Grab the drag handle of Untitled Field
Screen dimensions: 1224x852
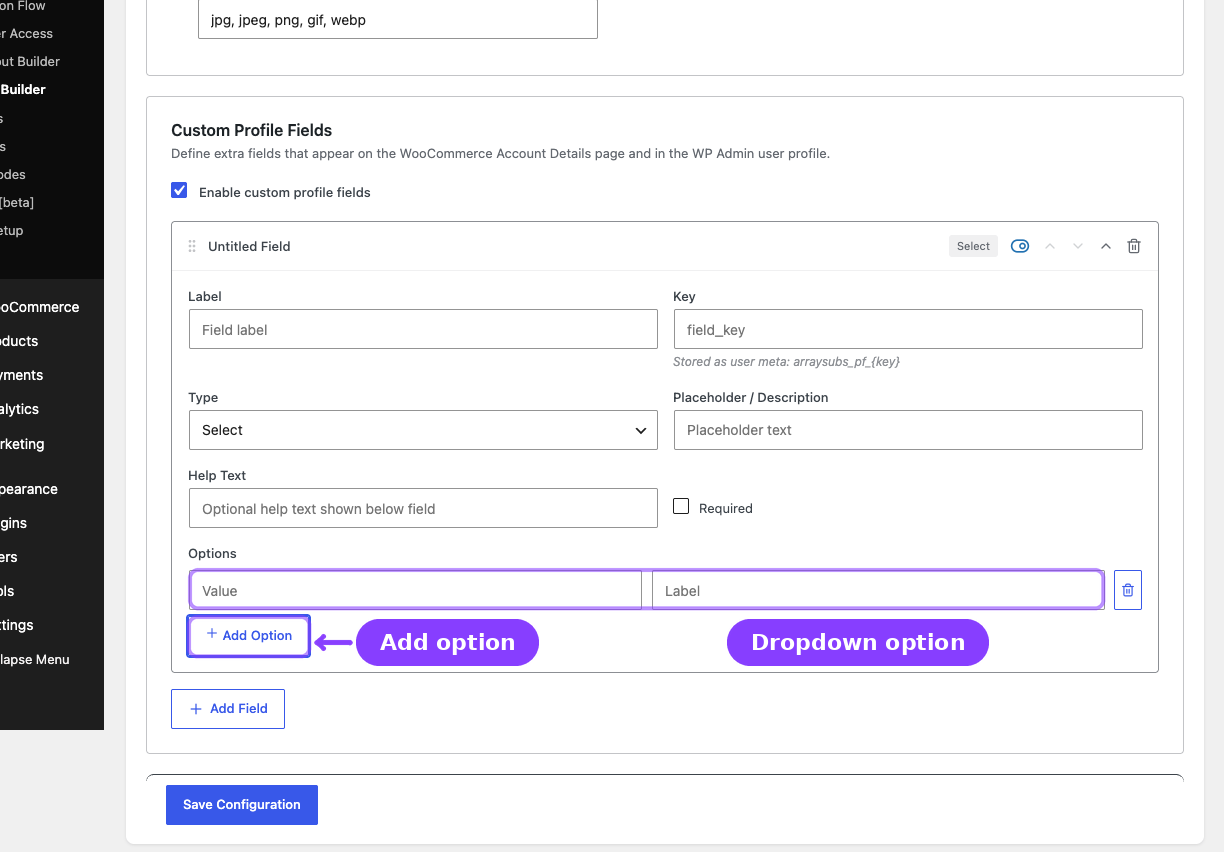192,246
